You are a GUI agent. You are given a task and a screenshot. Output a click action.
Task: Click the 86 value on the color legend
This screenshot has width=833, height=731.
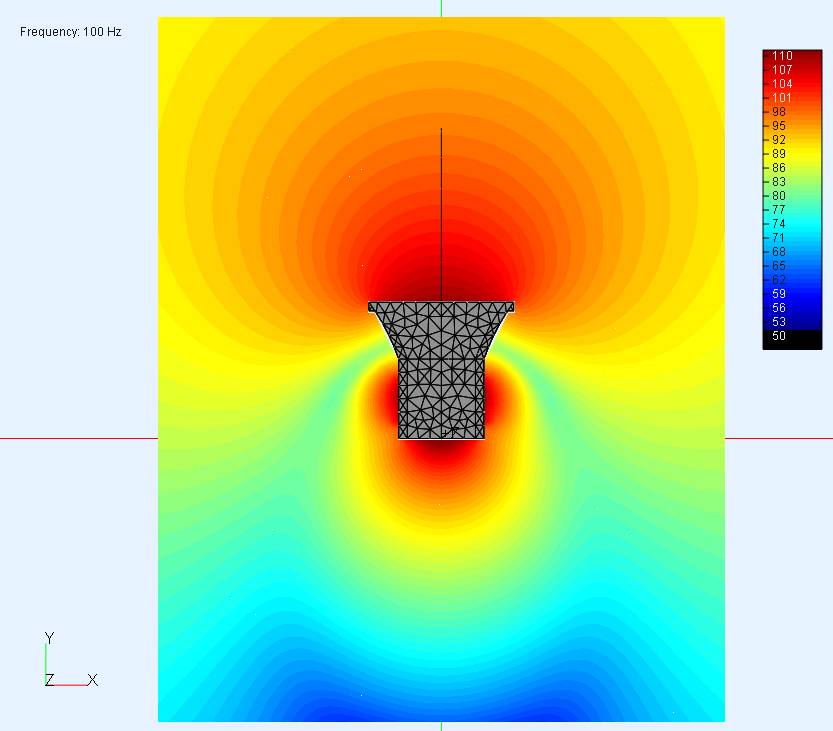tap(779, 168)
